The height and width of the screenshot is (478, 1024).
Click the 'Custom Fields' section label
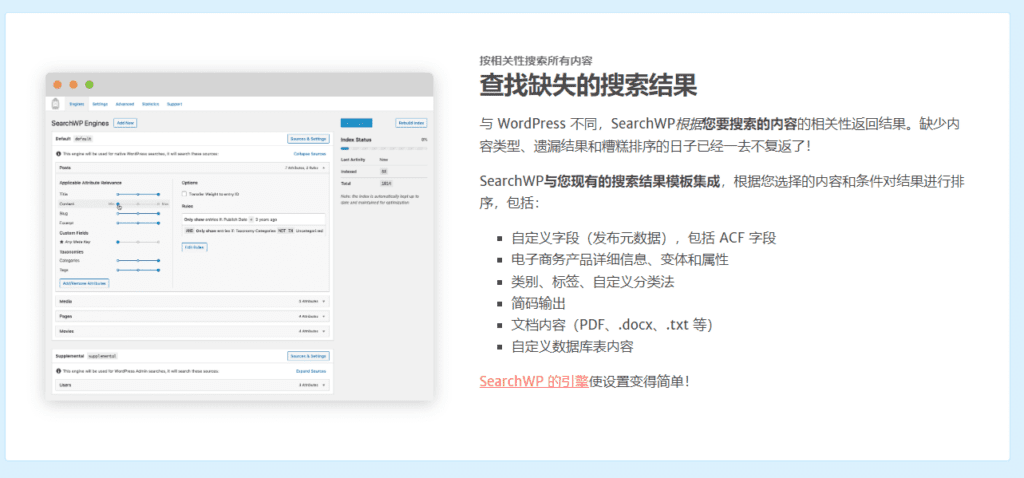pos(73,232)
